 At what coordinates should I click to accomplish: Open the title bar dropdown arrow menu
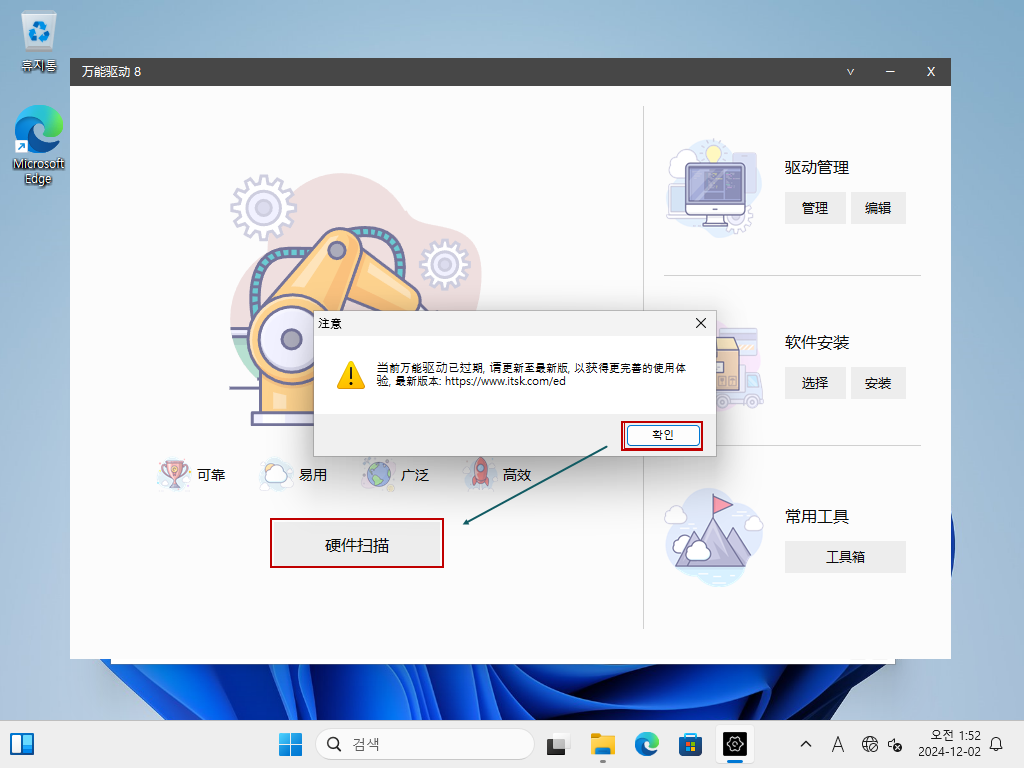[850, 72]
